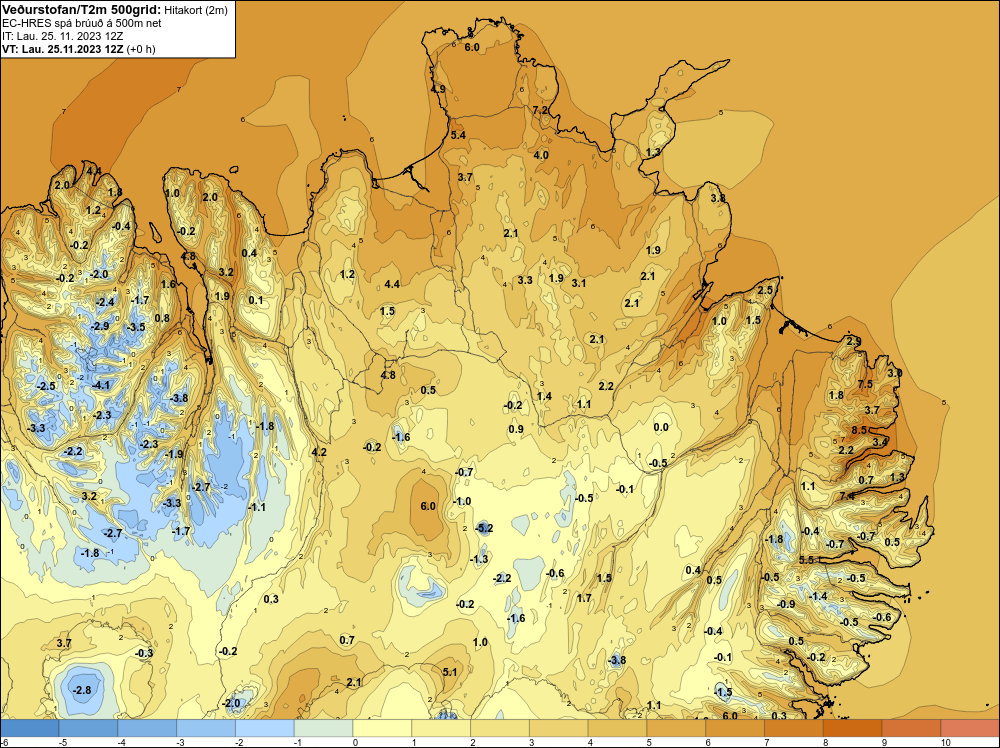Click the legend swatch between -4 and -3
This screenshot has height=748, width=1000.
[147, 728]
